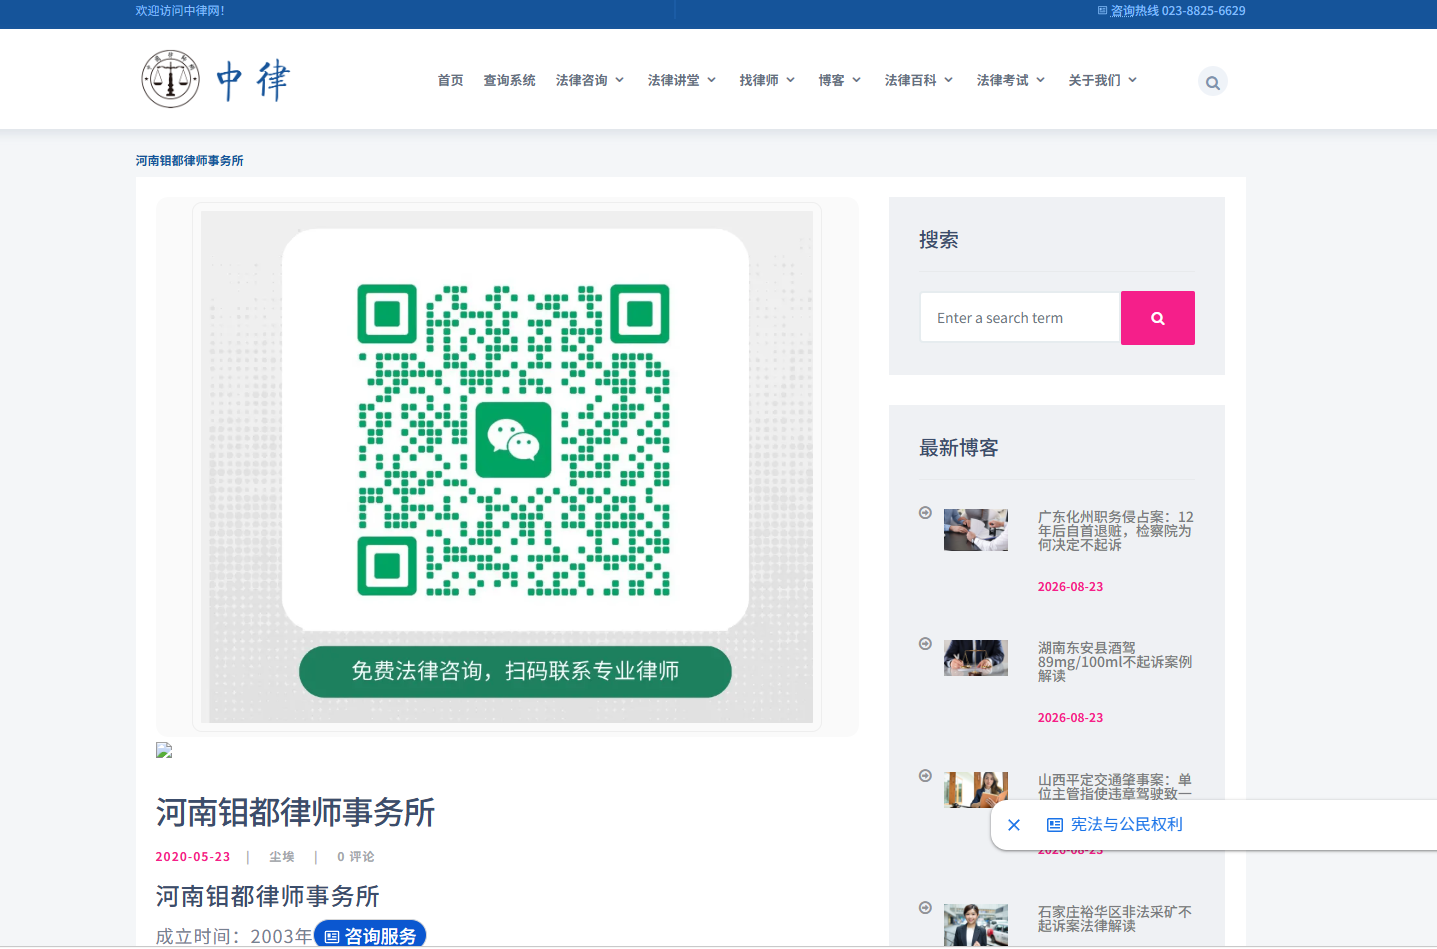Expand the 法律考试 dropdown menu
The width and height of the screenshot is (1437, 949).
[x=1011, y=80]
